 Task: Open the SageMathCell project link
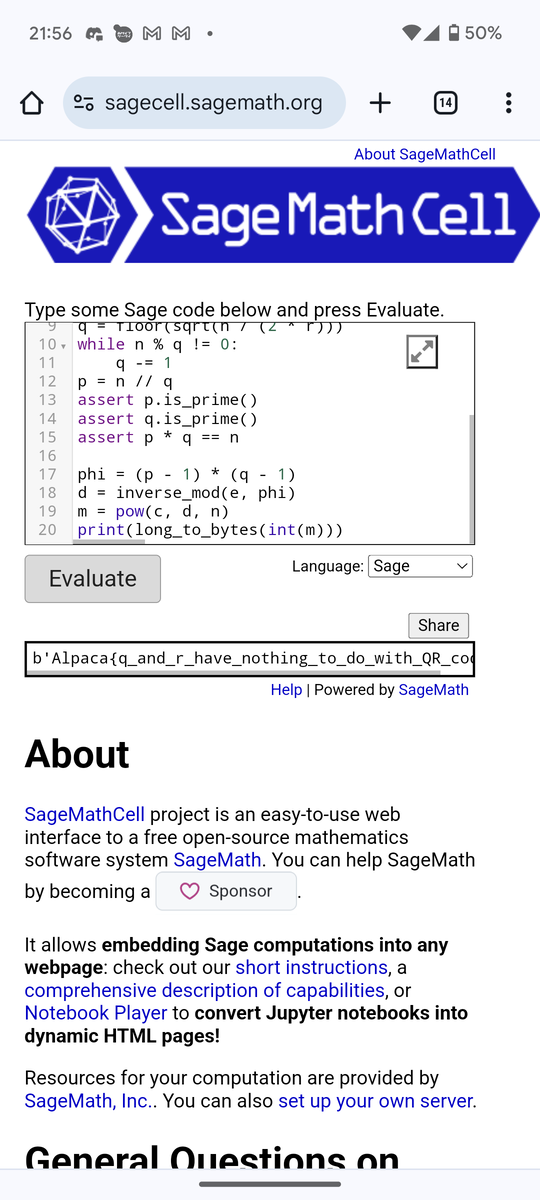[84, 814]
